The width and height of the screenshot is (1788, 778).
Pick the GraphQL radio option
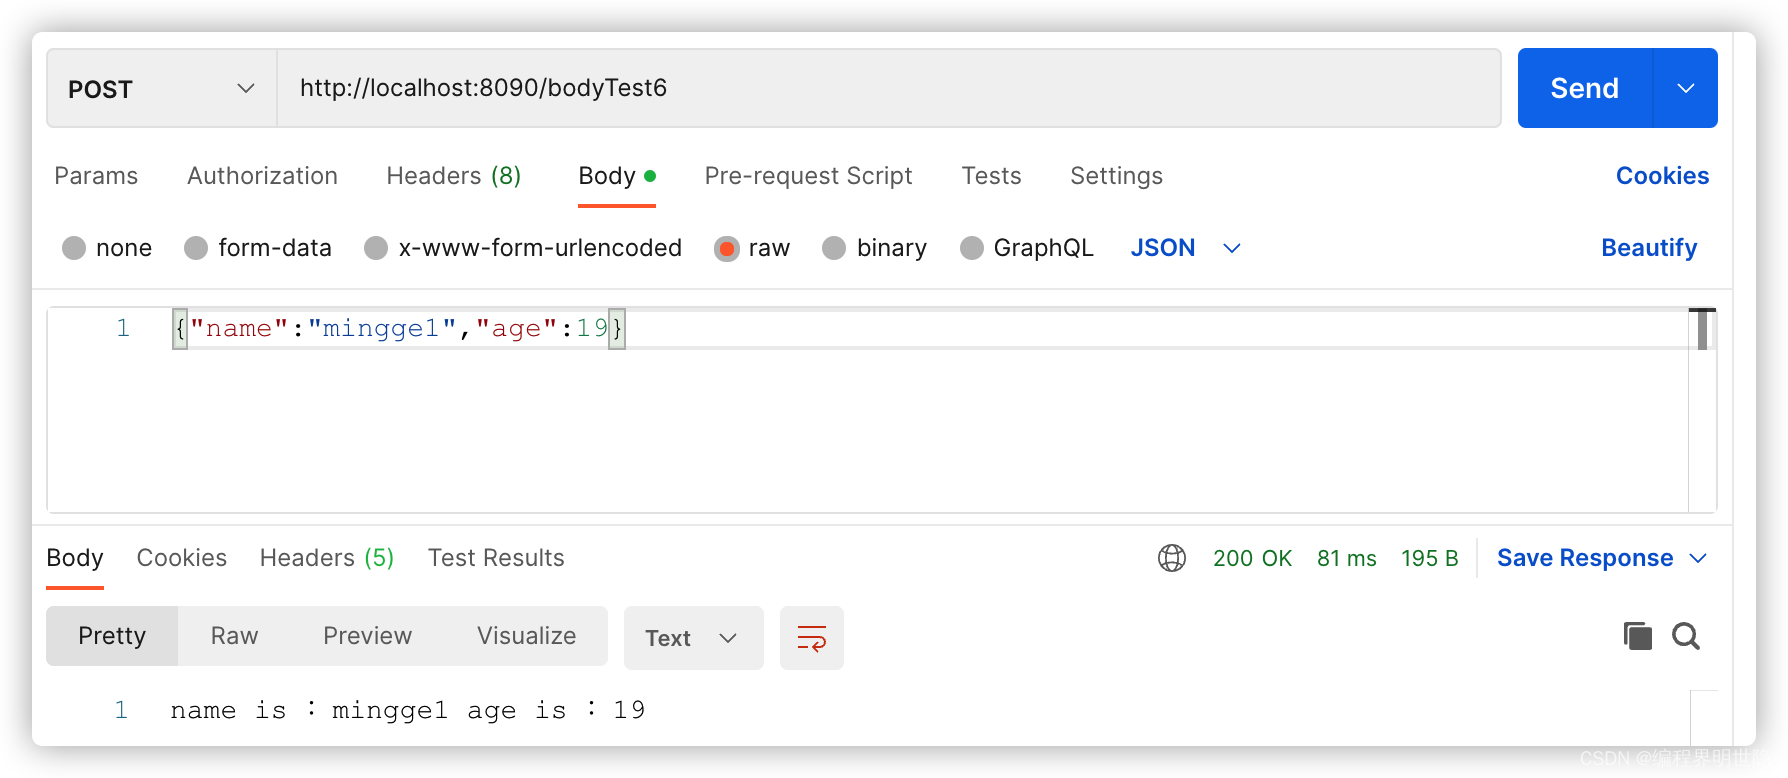point(971,248)
